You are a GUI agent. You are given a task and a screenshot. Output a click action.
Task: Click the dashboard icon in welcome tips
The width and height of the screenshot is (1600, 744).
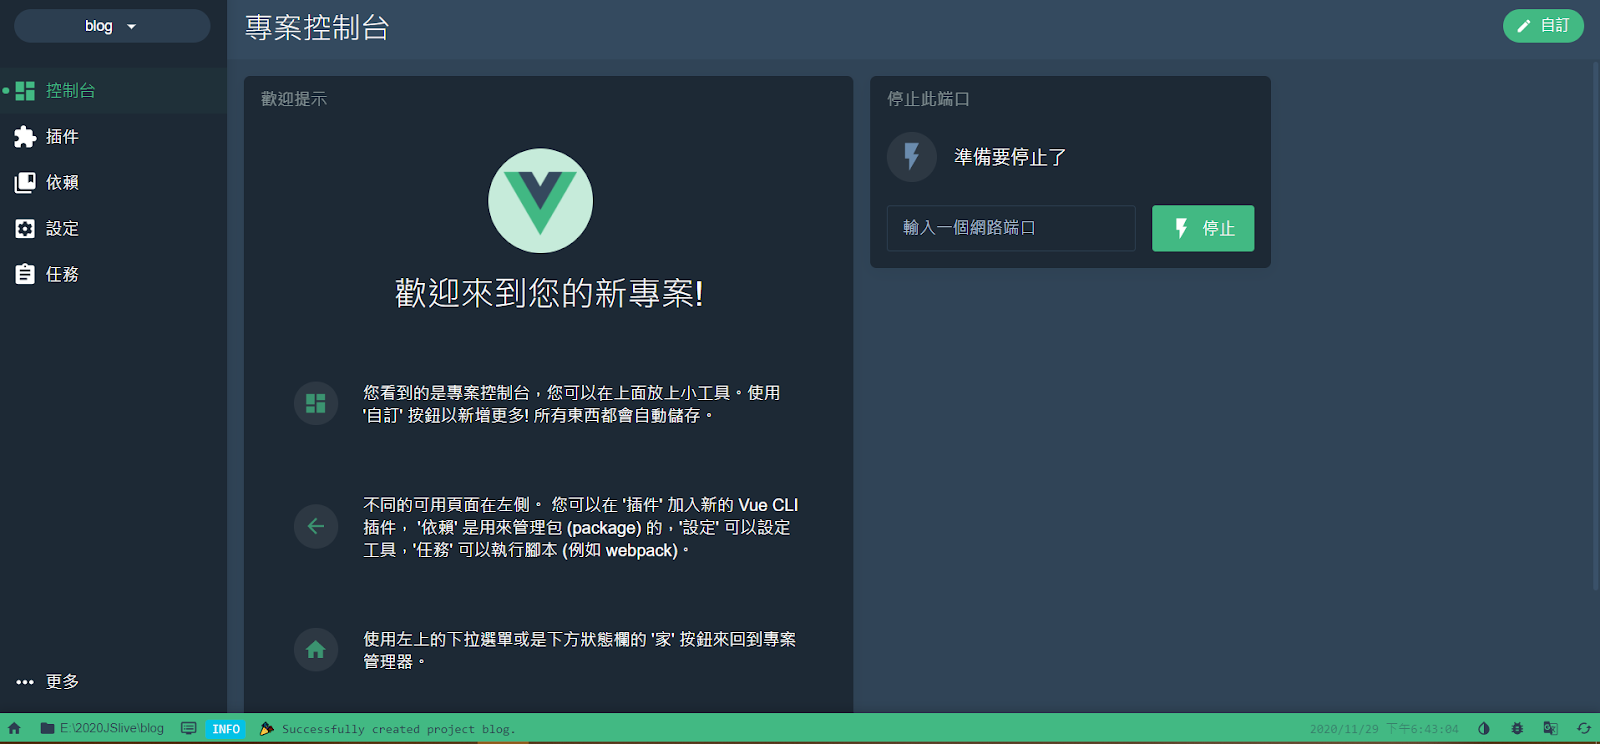(x=316, y=403)
